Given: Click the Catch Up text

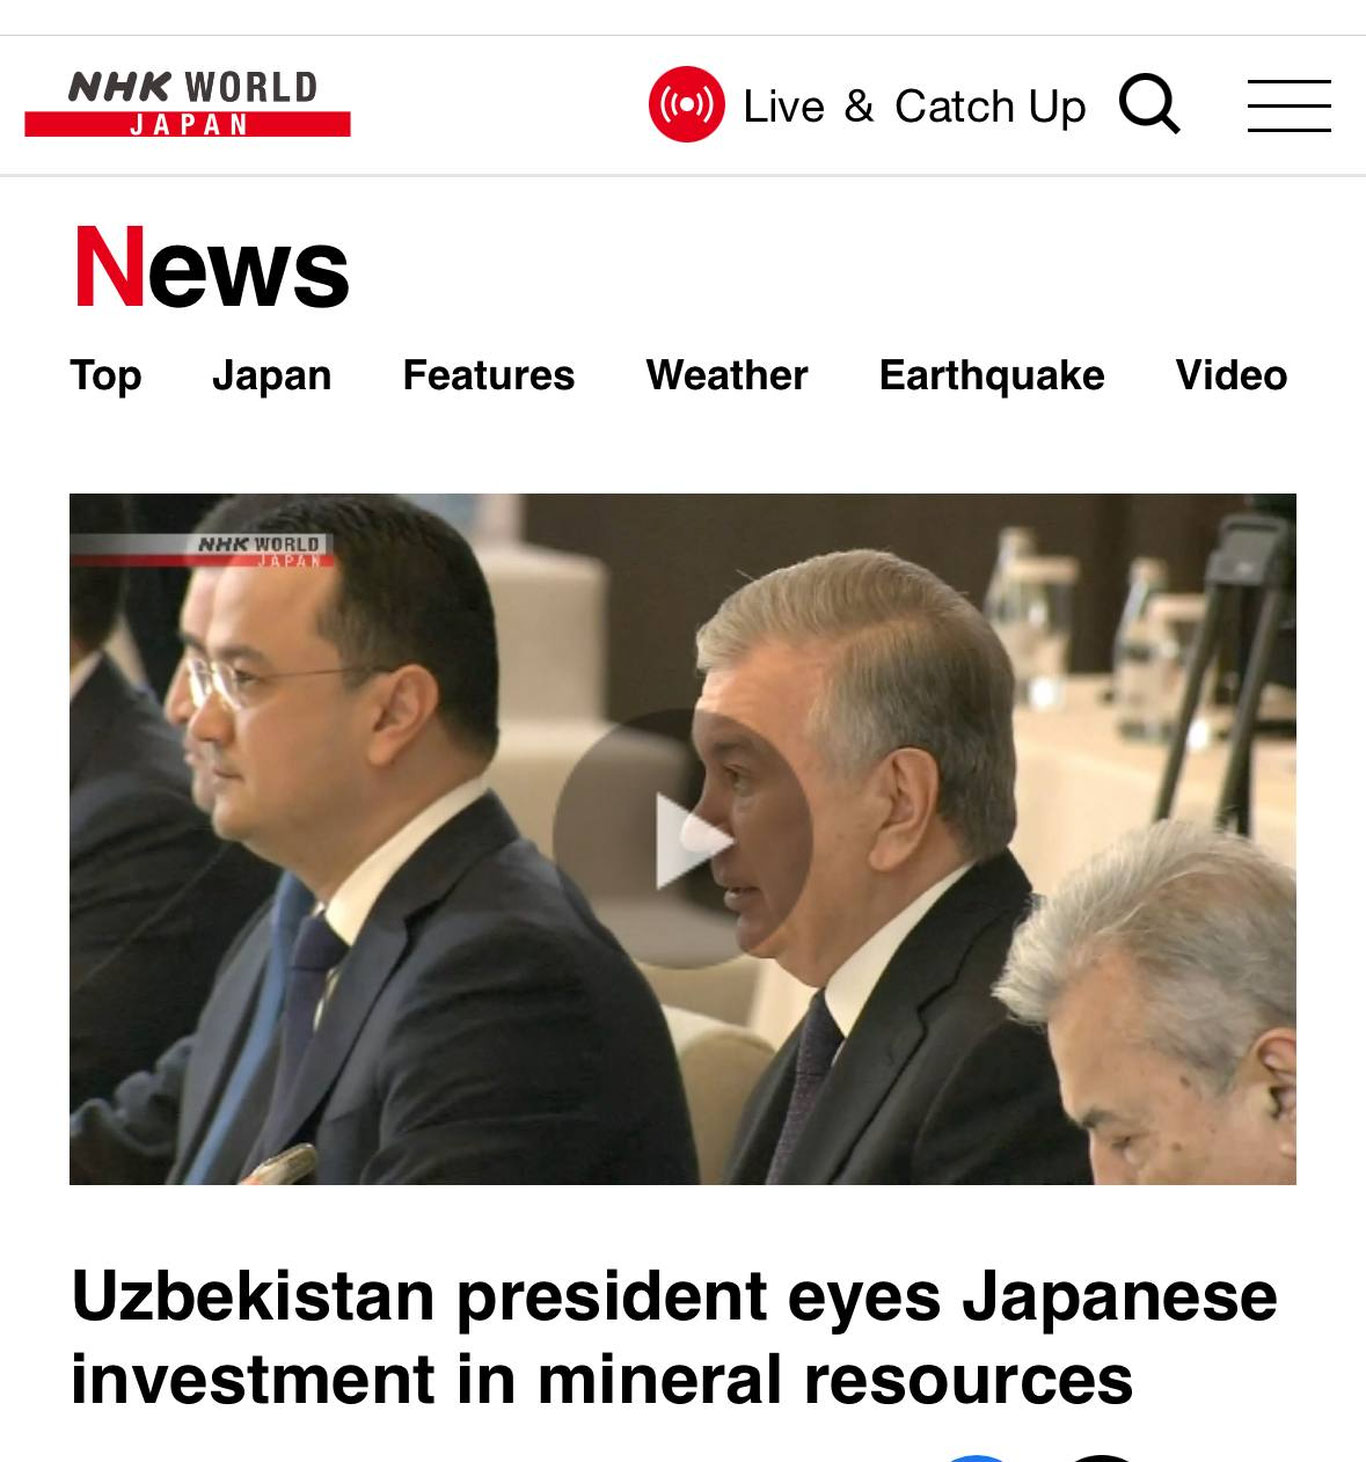Looking at the screenshot, I should 990,106.
